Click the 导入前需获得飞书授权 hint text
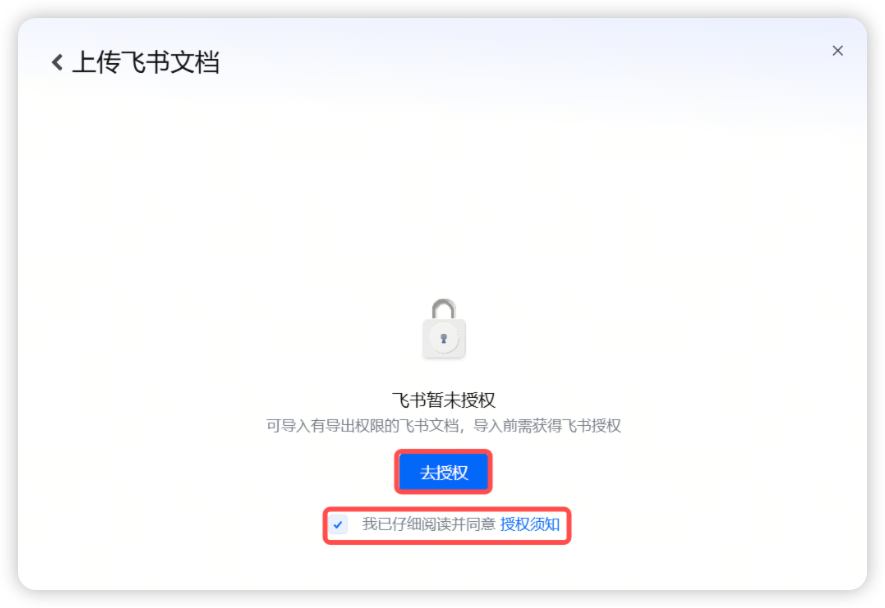Screen dimensions: 885x608 [546, 426]
